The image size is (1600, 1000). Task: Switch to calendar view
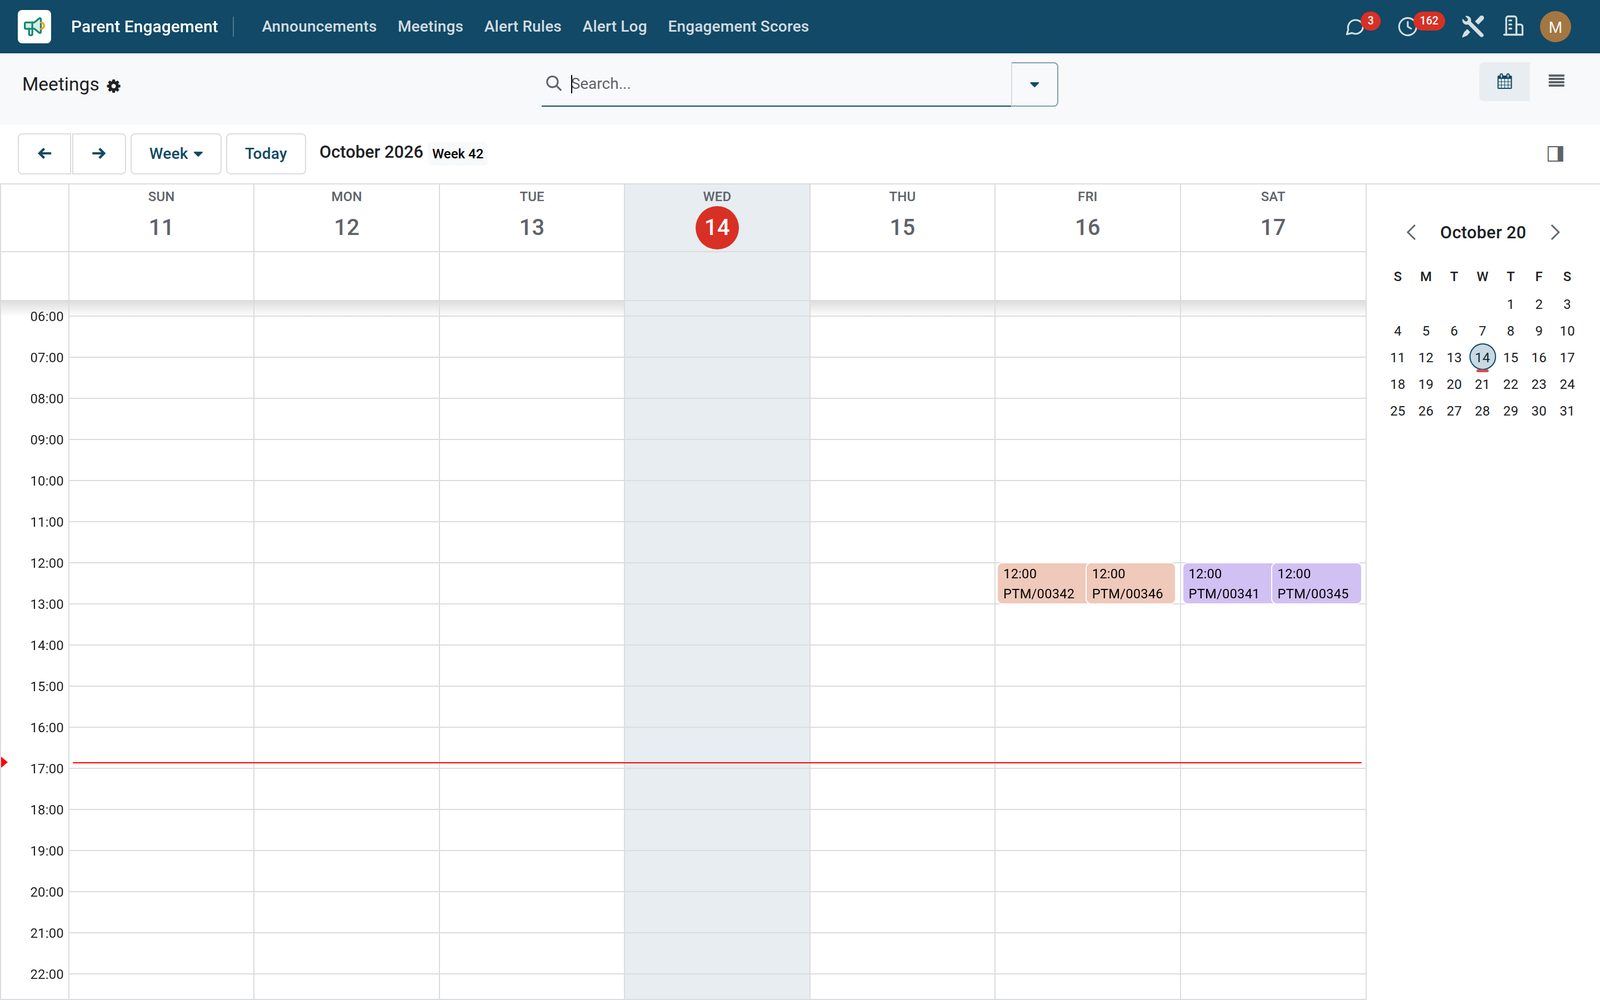click(1504, 82)
